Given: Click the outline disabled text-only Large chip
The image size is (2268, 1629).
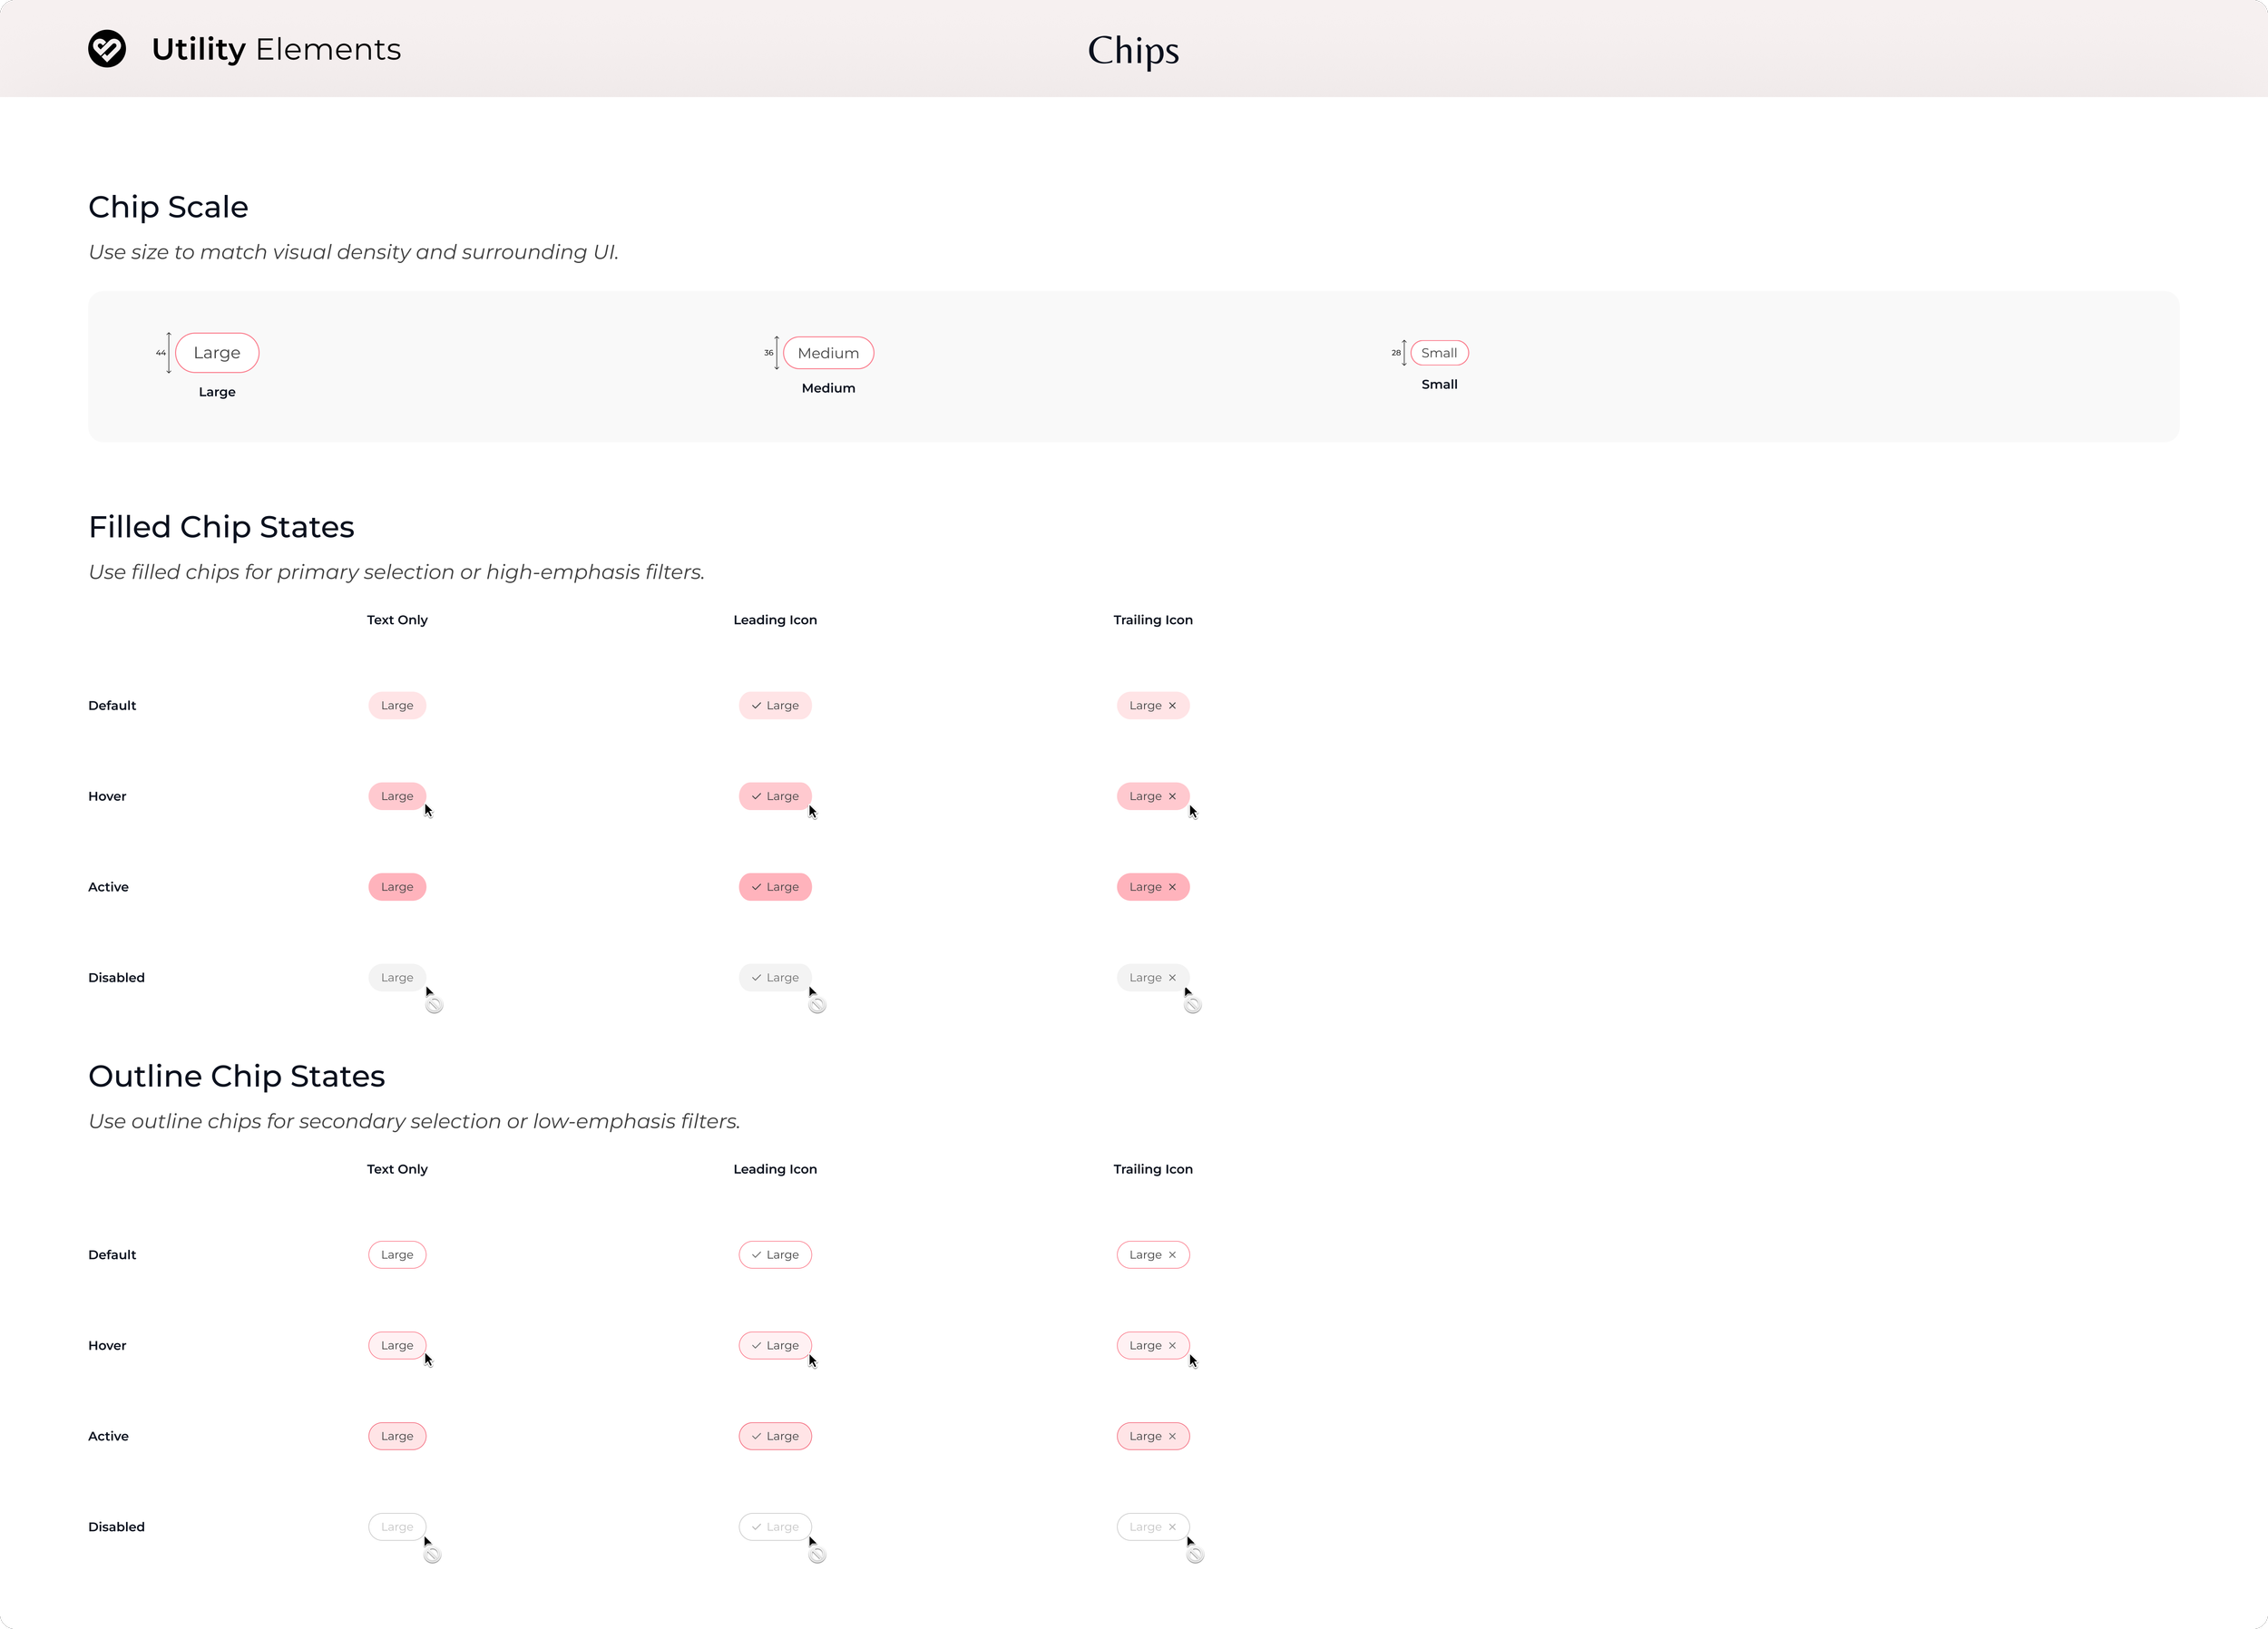Looking at the screenshot, I should pos(397,1527).
